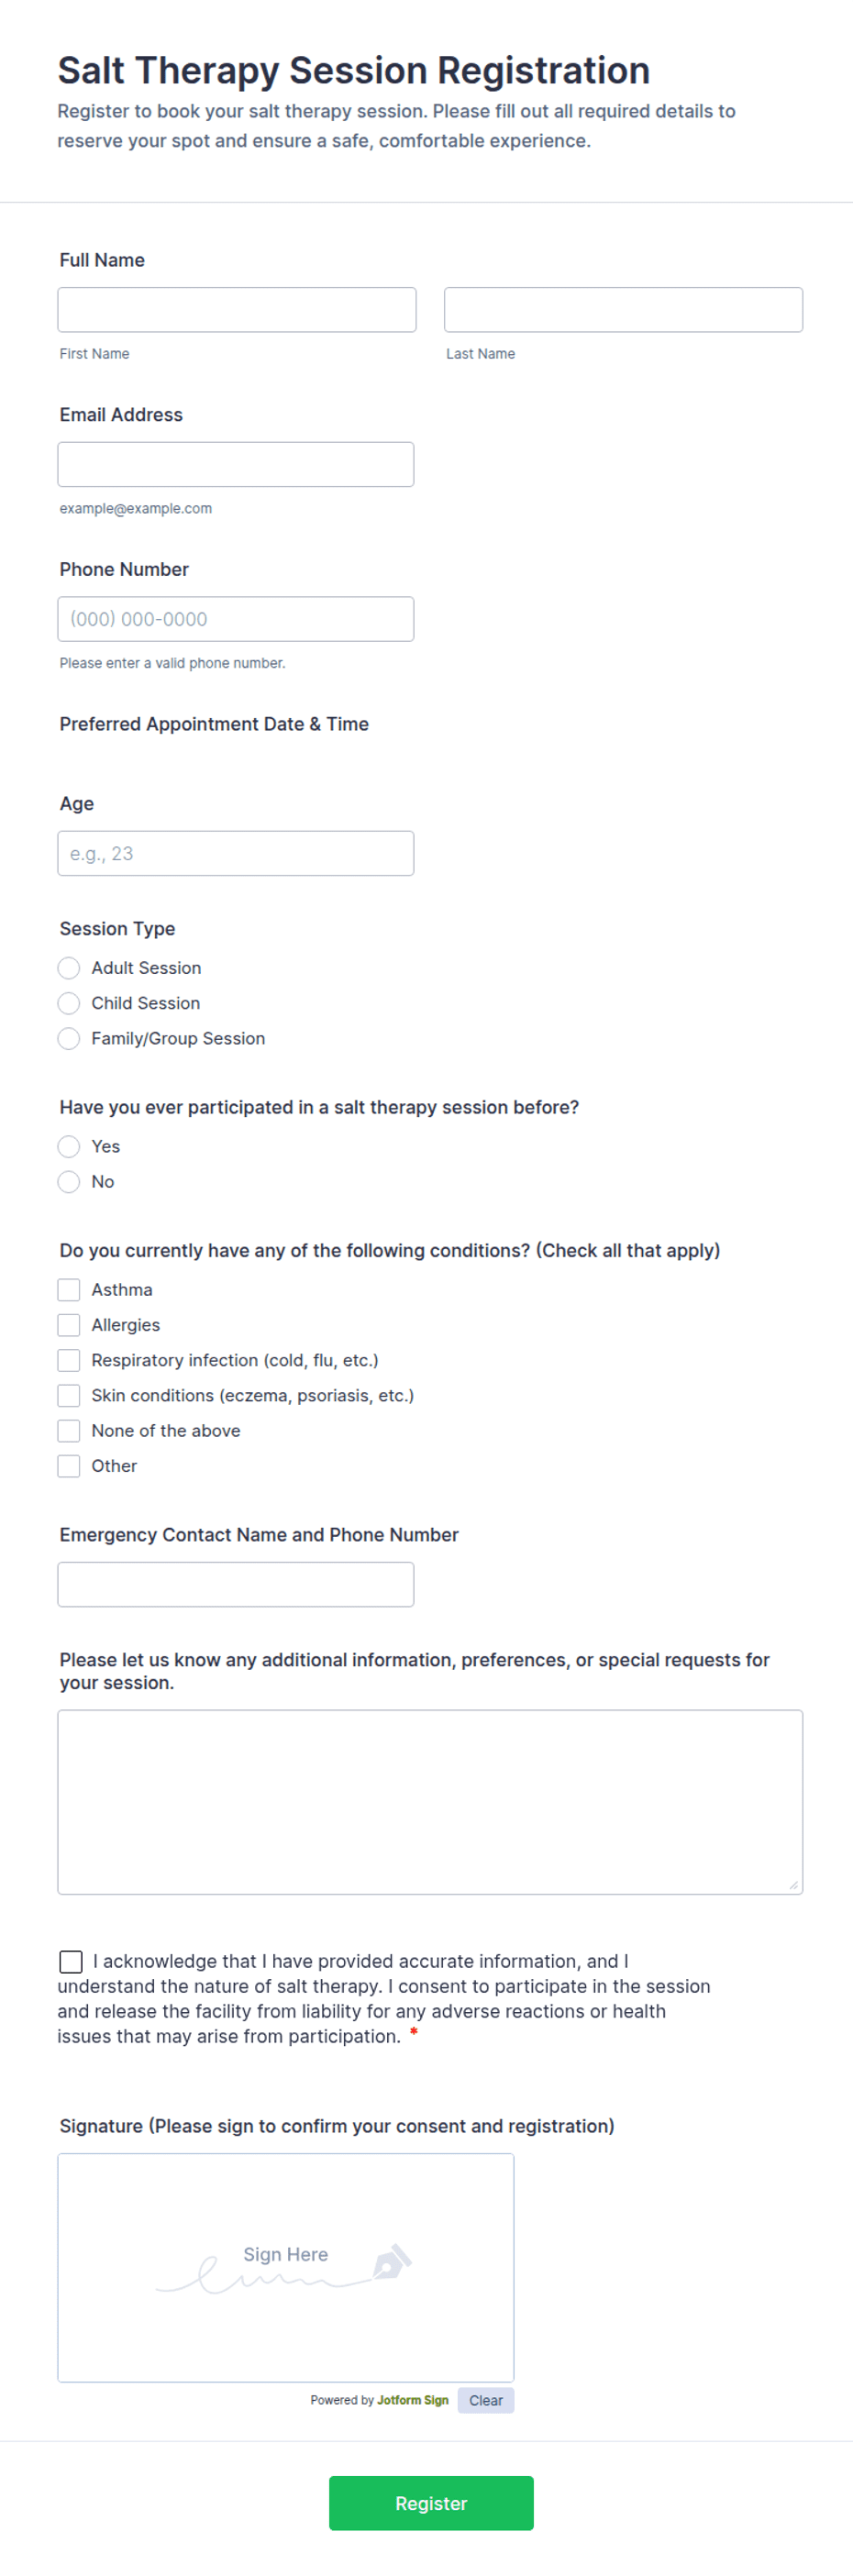The width and height of the screenshot is (853, 2576).
Task: Choose the Child Session option
Action: click(x=69, y=1003)
